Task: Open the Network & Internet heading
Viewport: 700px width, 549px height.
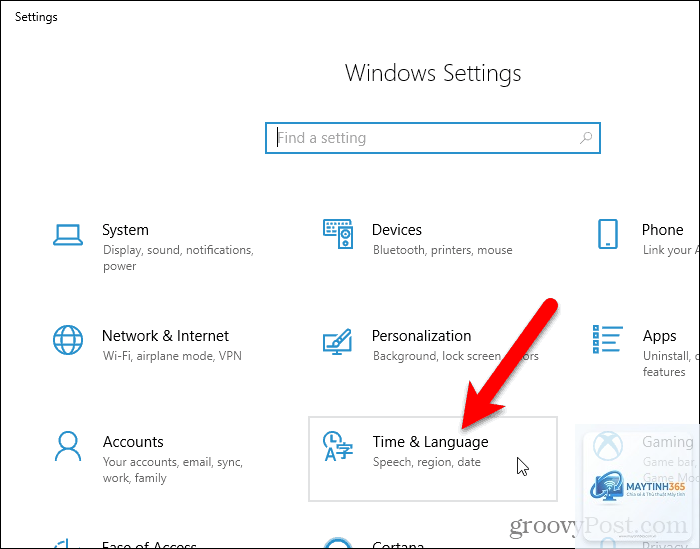Action: [x=165, y=336]
